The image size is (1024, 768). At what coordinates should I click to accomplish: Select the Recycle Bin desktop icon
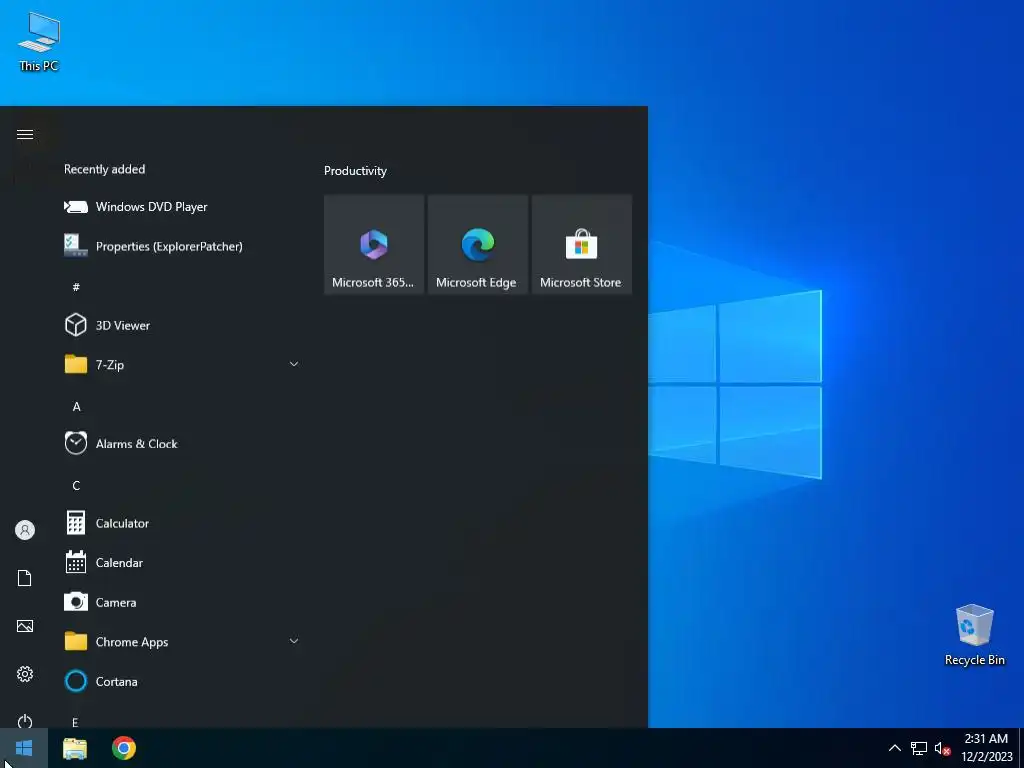point(974,635)
